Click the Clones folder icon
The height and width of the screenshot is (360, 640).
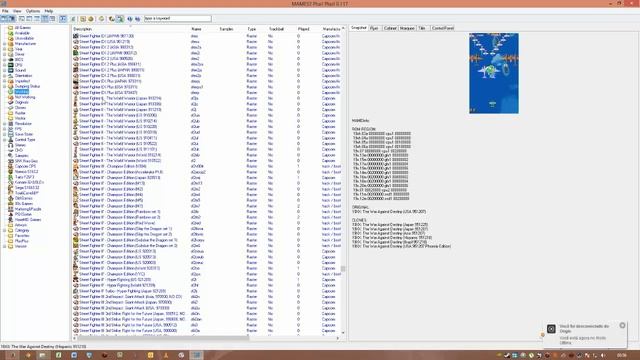point(11,108)
